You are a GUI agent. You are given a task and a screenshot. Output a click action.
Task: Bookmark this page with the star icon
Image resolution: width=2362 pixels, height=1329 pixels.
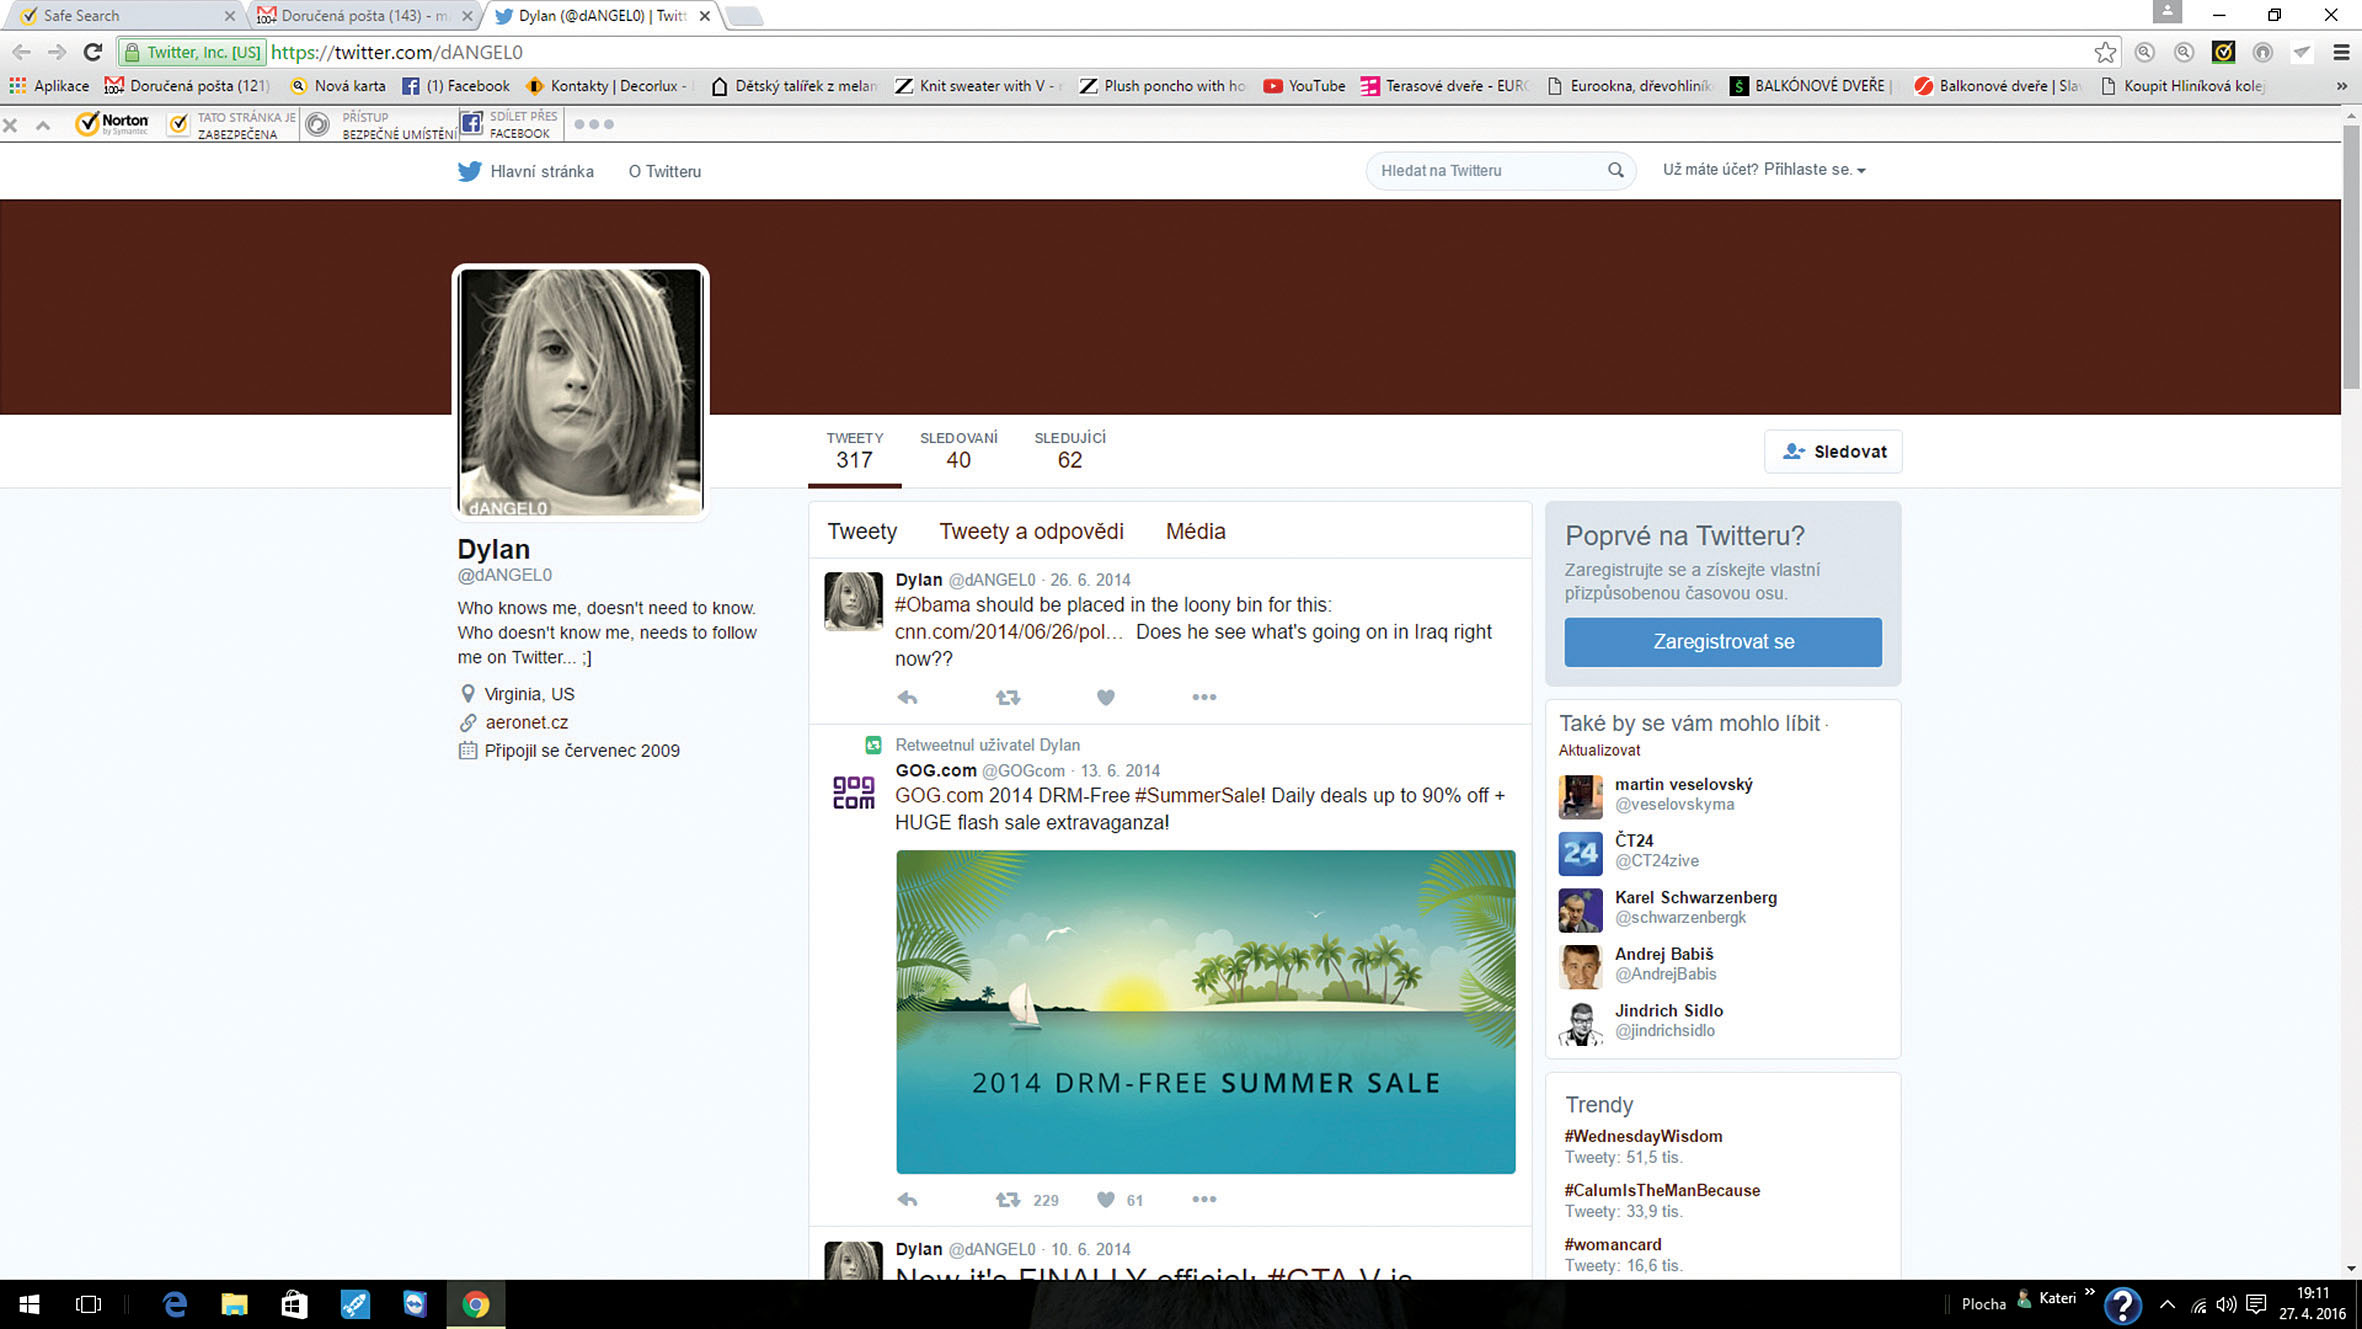[x=2105, y=52]
